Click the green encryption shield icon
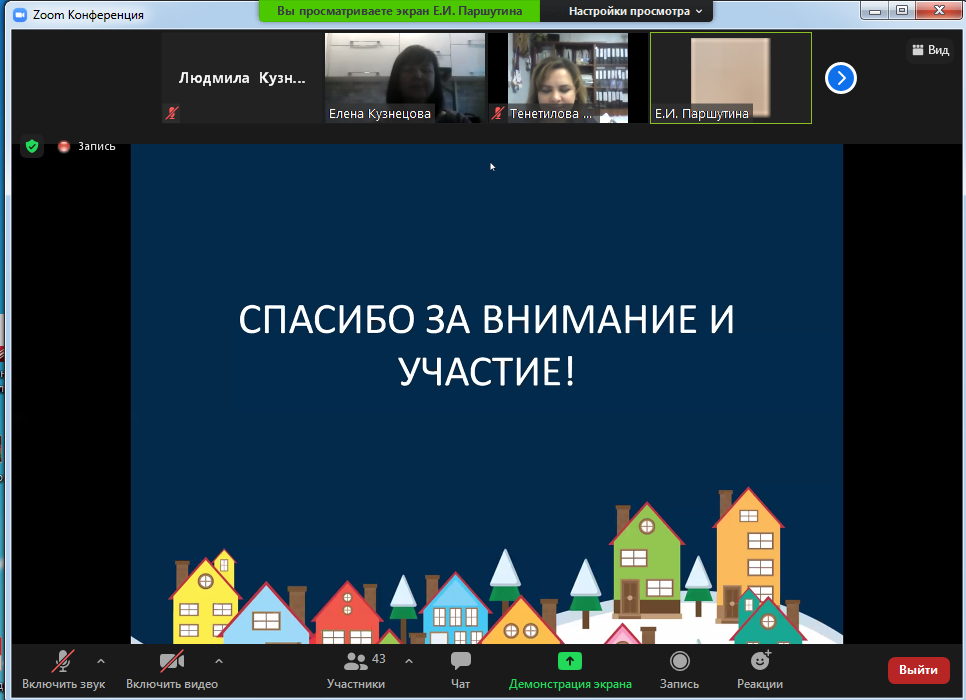Viewport: 966px width, 700px height. point(32,147)
